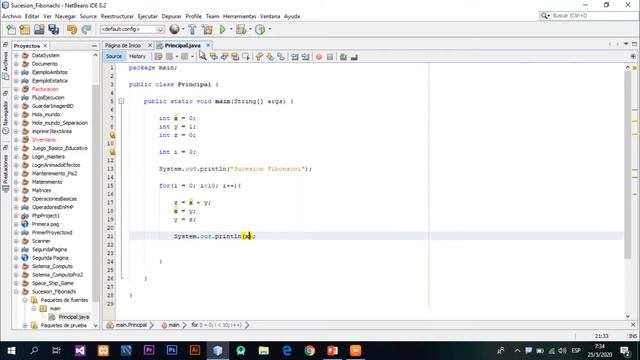640x360 pixels.
Task: Click the warning marker on line 9
Action: [112, 135]
